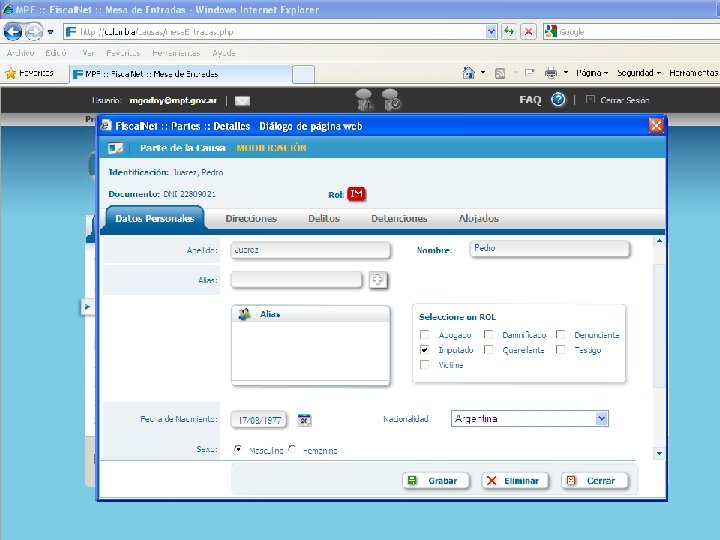Check the Damnificado role checkbox
This screenshot has width=720, height=540.
pos(489,335)
